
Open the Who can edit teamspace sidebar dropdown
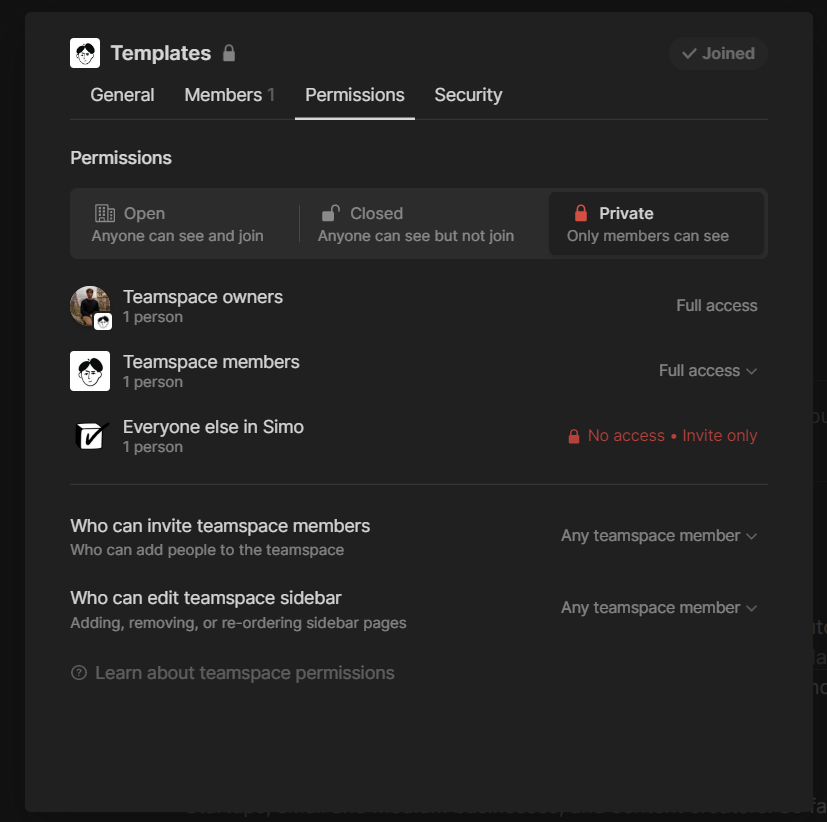[658, 607]
